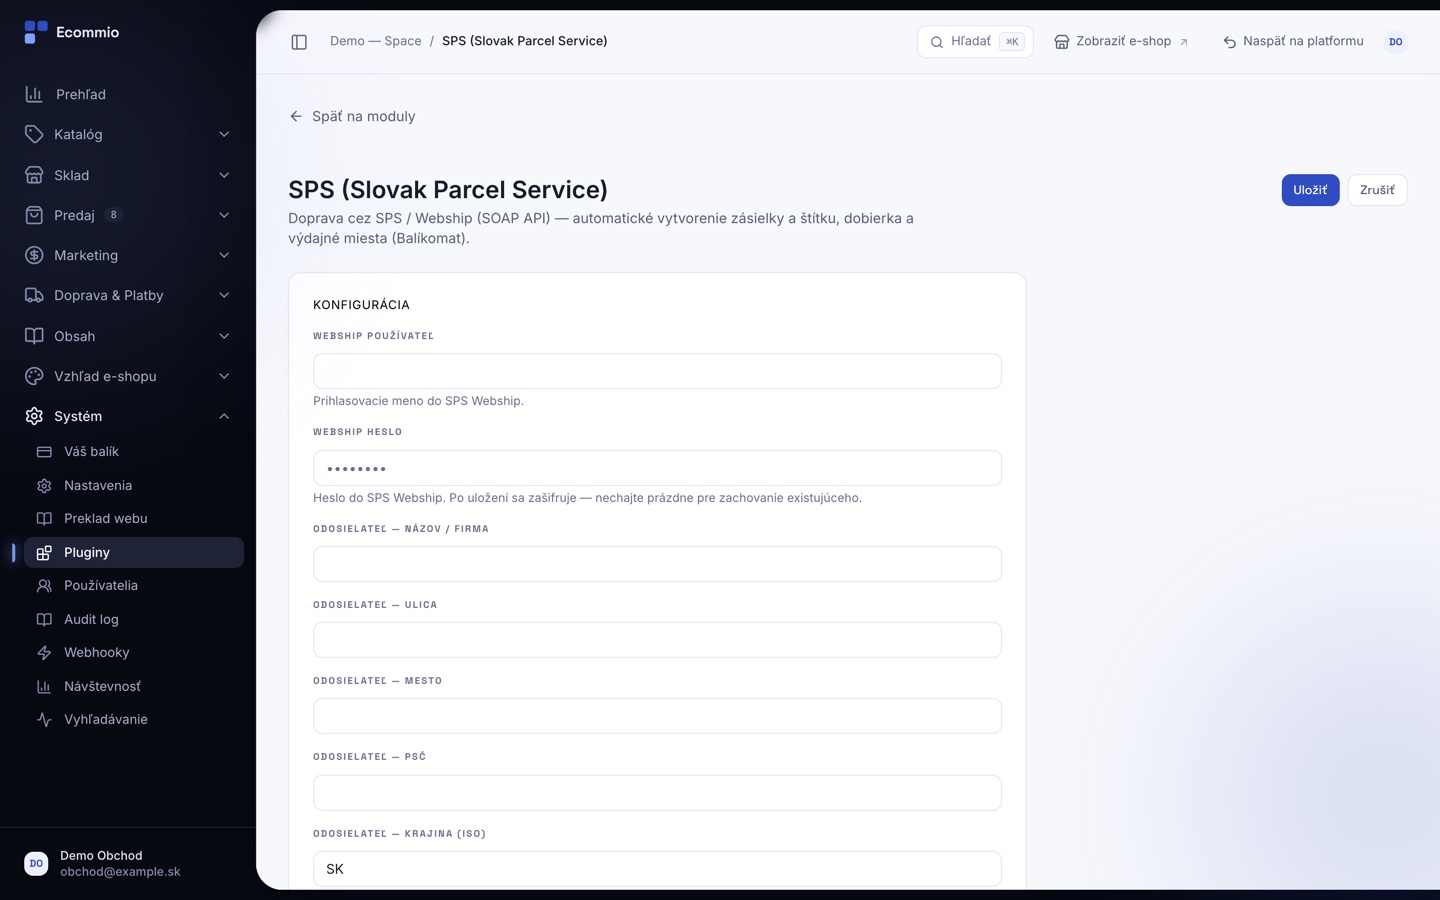Click the Demo — Space breadcrumb
Viewport: 1440px width, 900px height.
click(376, 41)
